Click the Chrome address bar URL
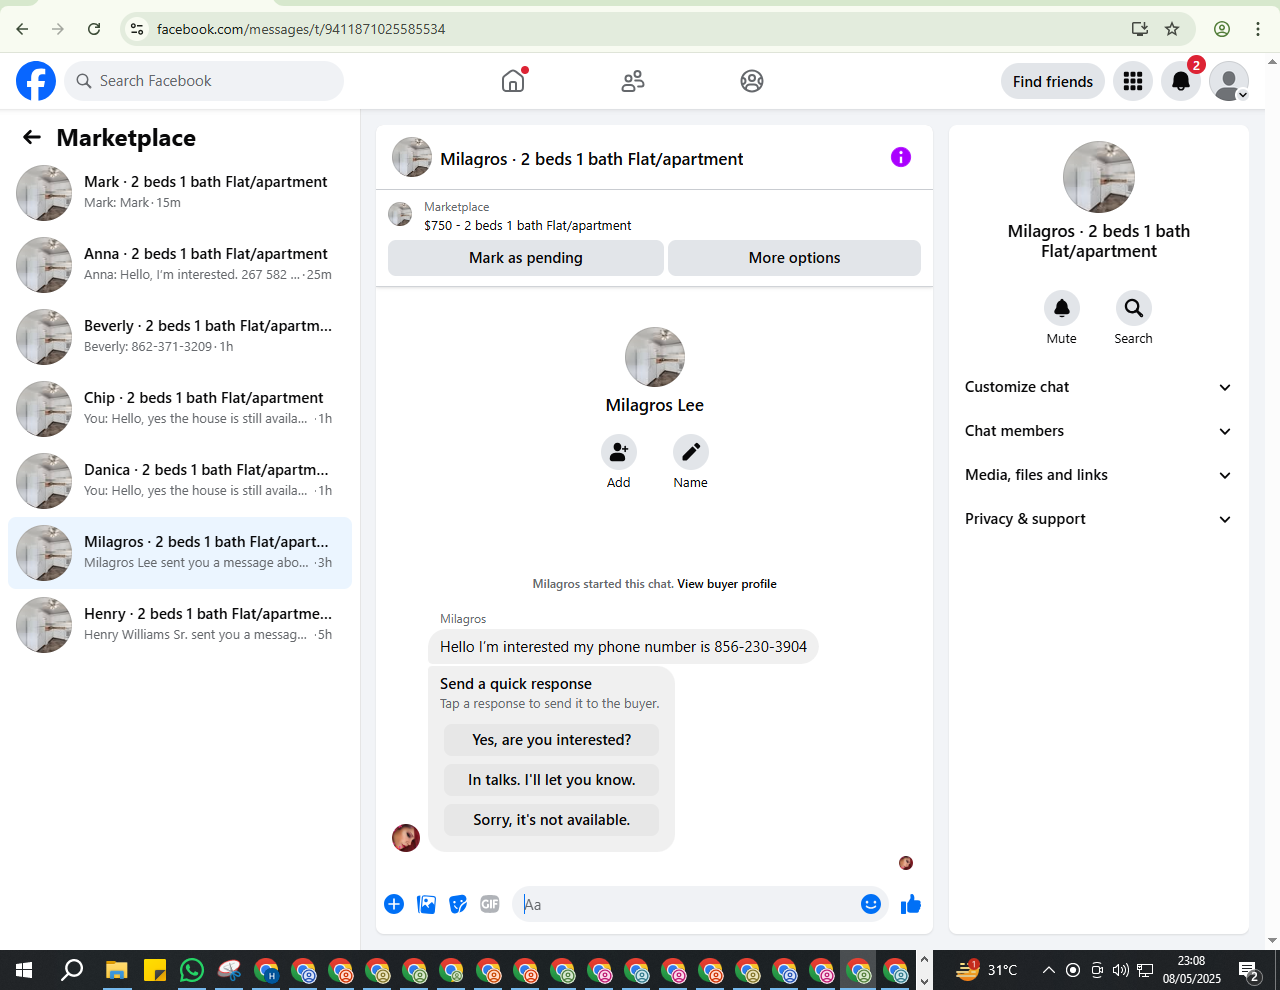The image size is (1280, 990). 301,29
